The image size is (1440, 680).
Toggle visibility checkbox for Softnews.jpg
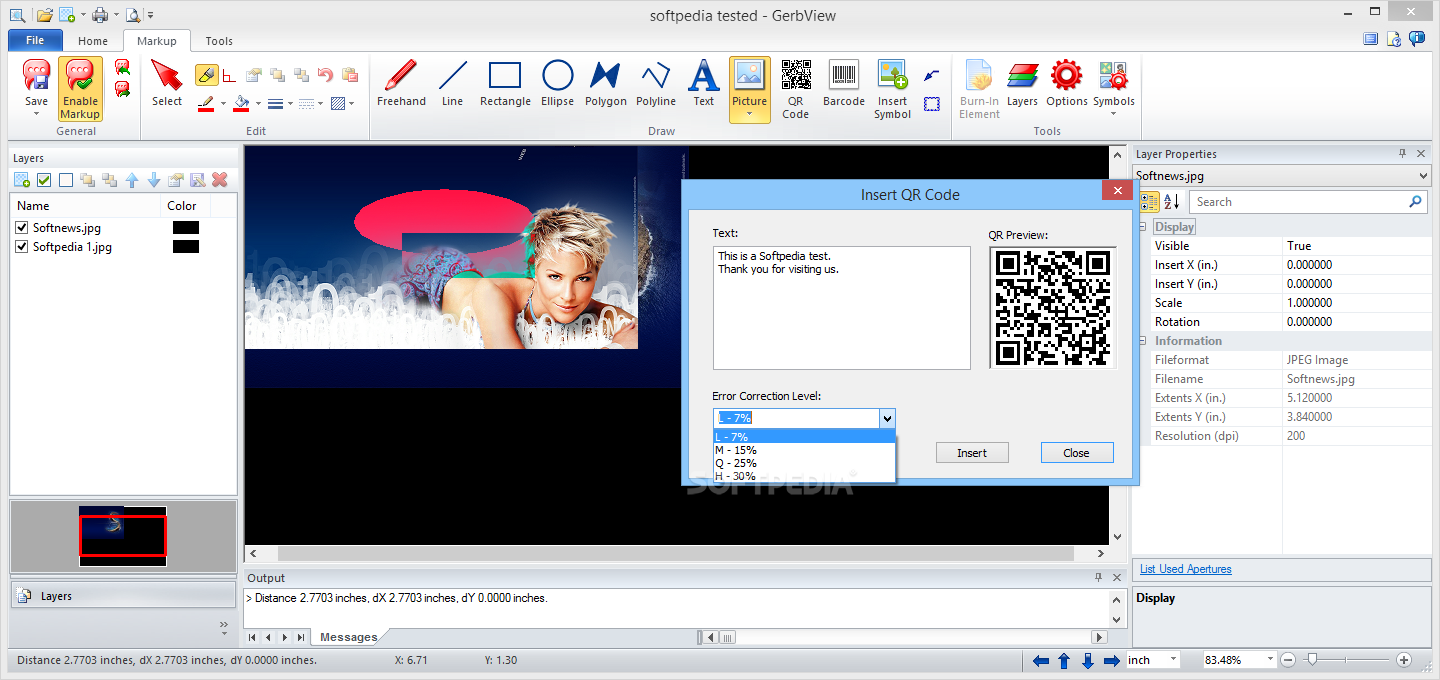pos(22,228)
